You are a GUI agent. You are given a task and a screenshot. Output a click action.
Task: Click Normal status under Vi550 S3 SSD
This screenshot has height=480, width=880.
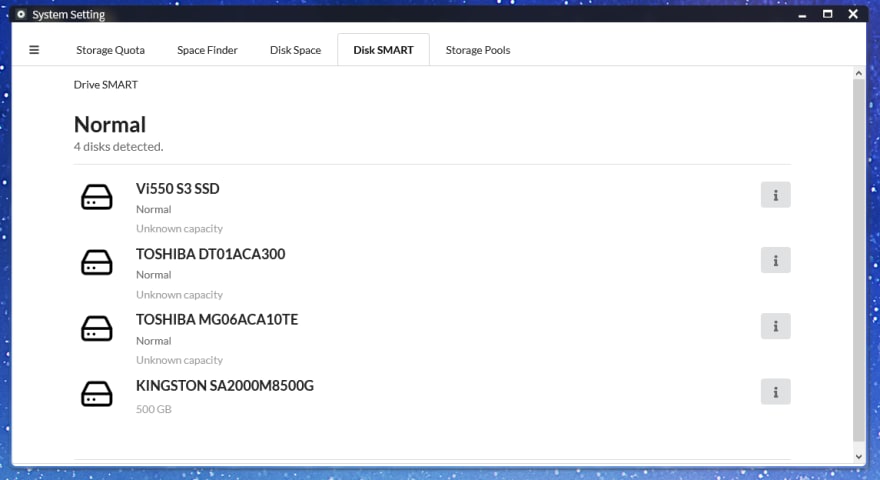[x=154, y=209]
